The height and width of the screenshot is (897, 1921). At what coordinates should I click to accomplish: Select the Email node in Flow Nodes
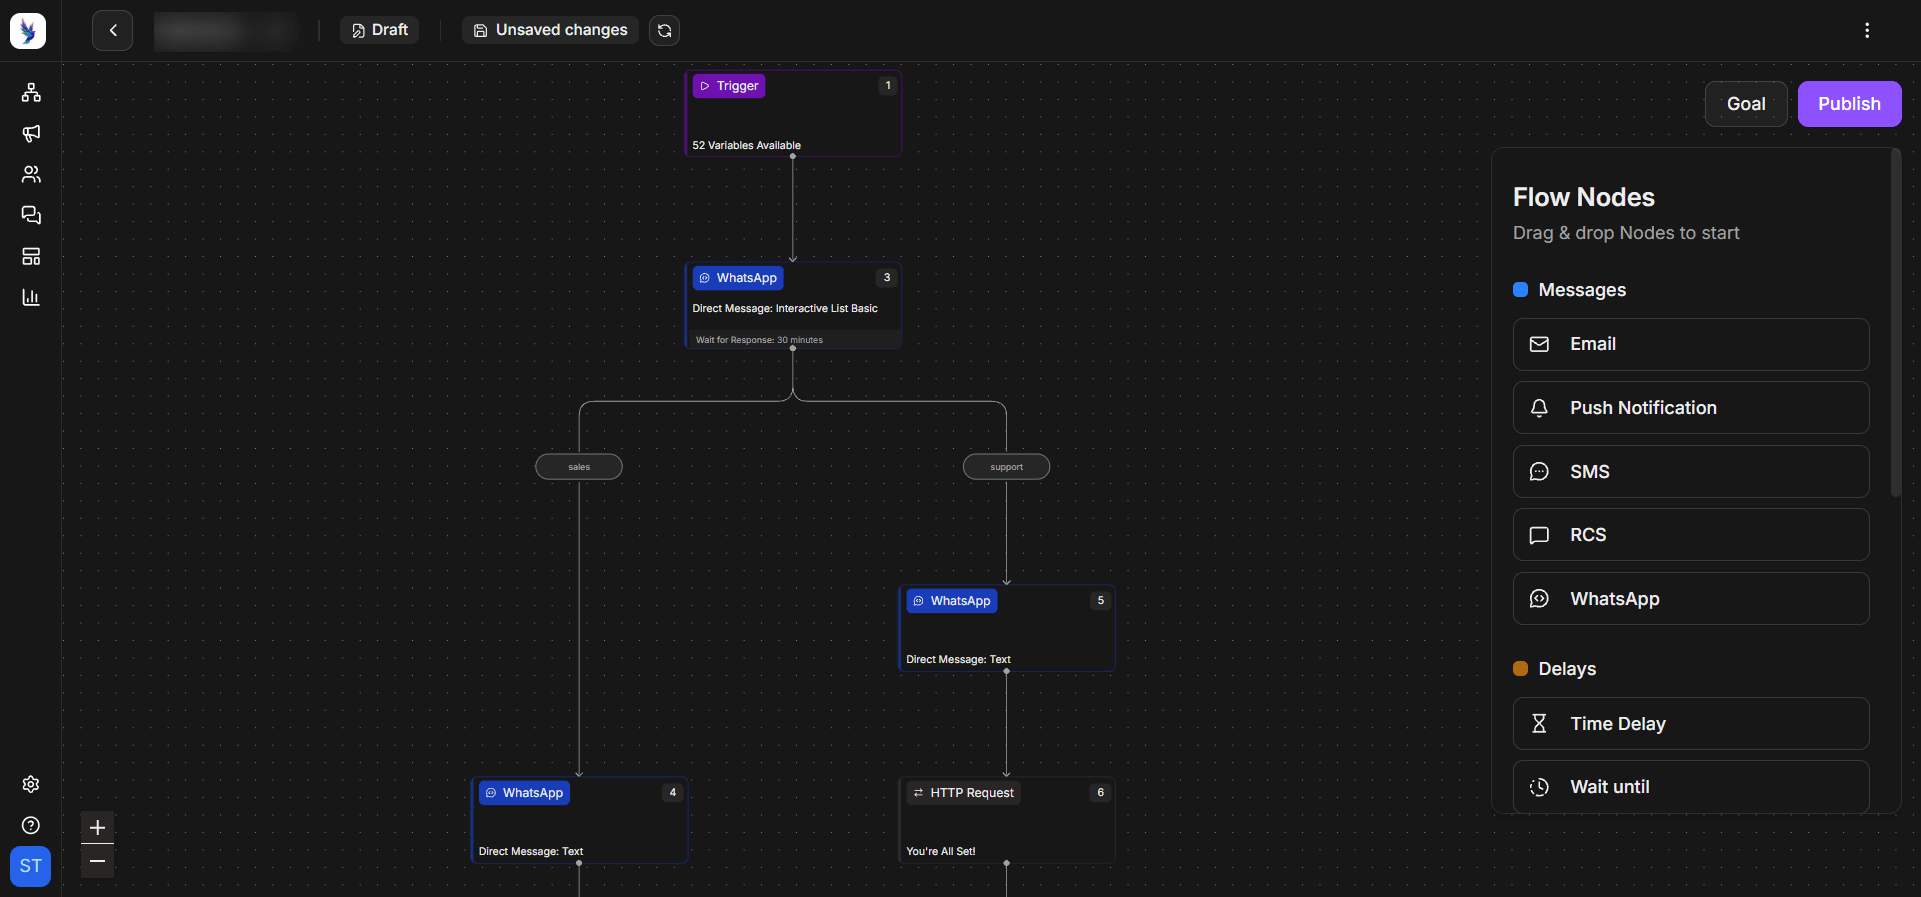[1691, 344]
